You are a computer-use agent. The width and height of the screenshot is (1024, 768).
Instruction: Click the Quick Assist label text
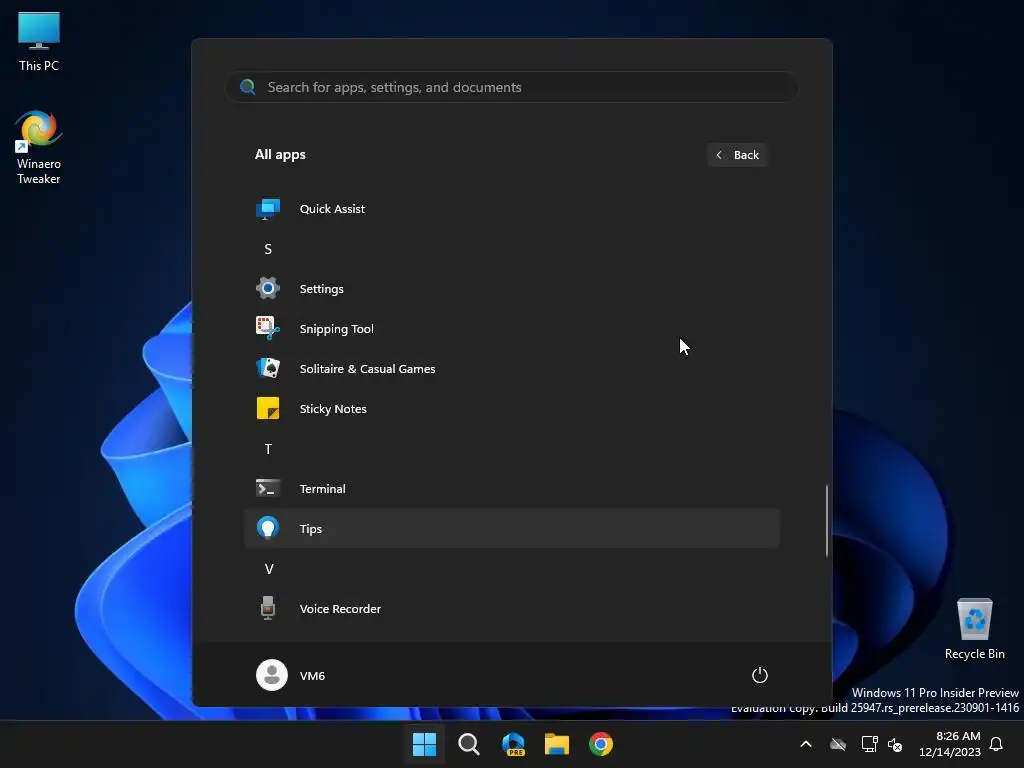point(332,209)
